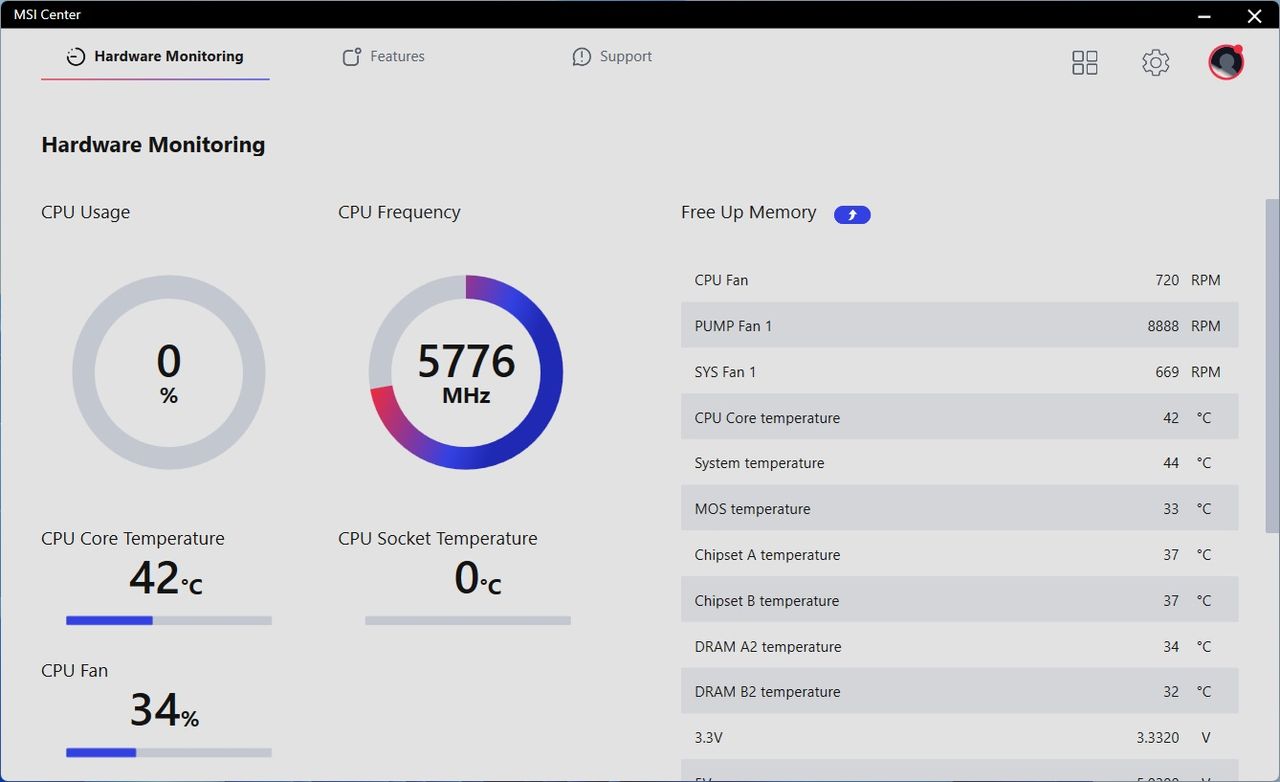Click the Features tab icon
Viewport: 1280px width, 782px height.
pyautogui.click(x=351, y=57)
